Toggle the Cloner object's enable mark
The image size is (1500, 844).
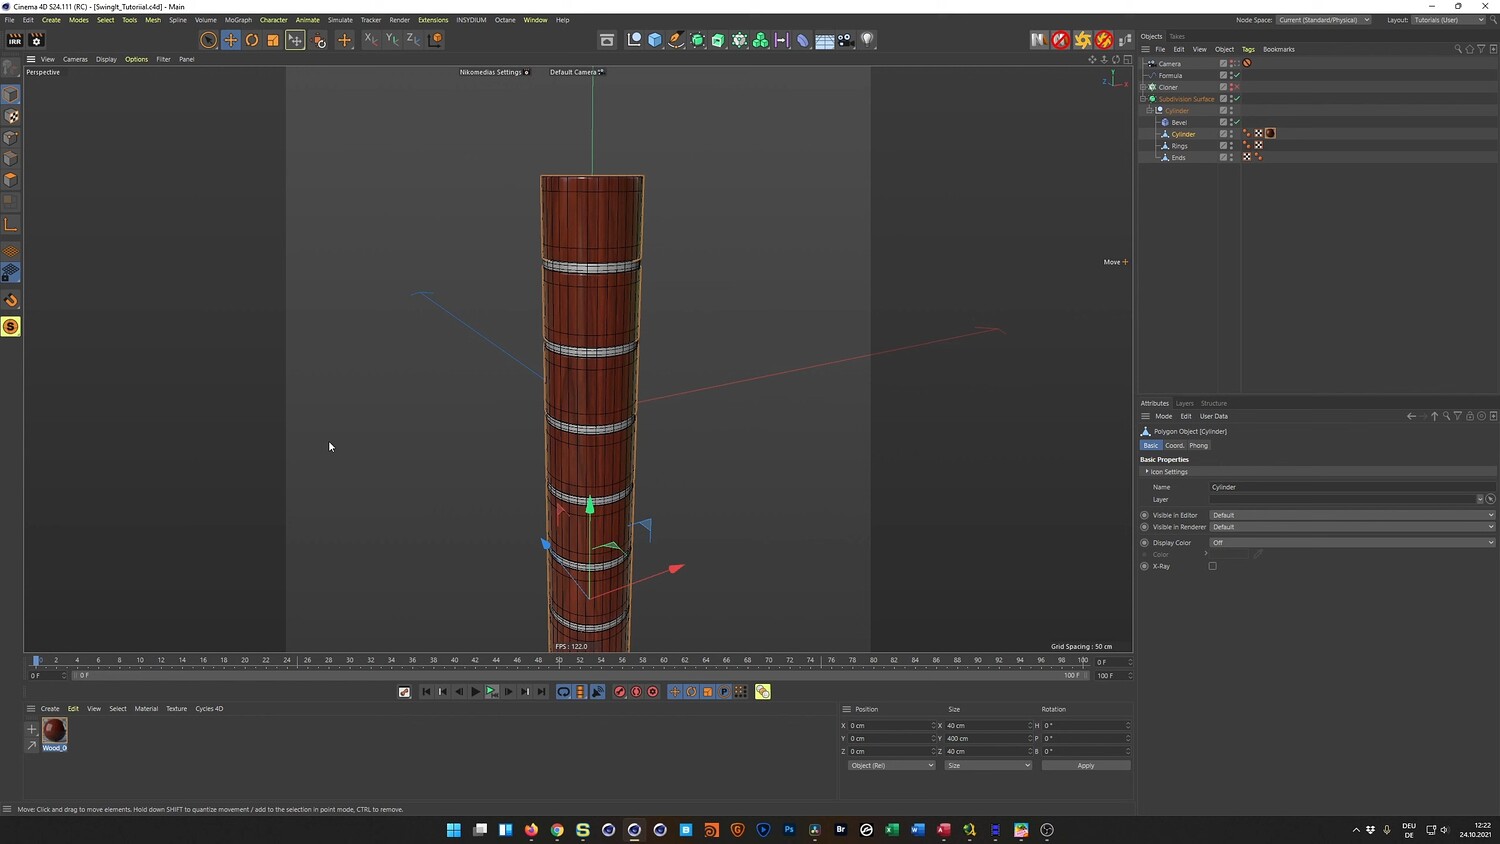(x=1236, y=87)
